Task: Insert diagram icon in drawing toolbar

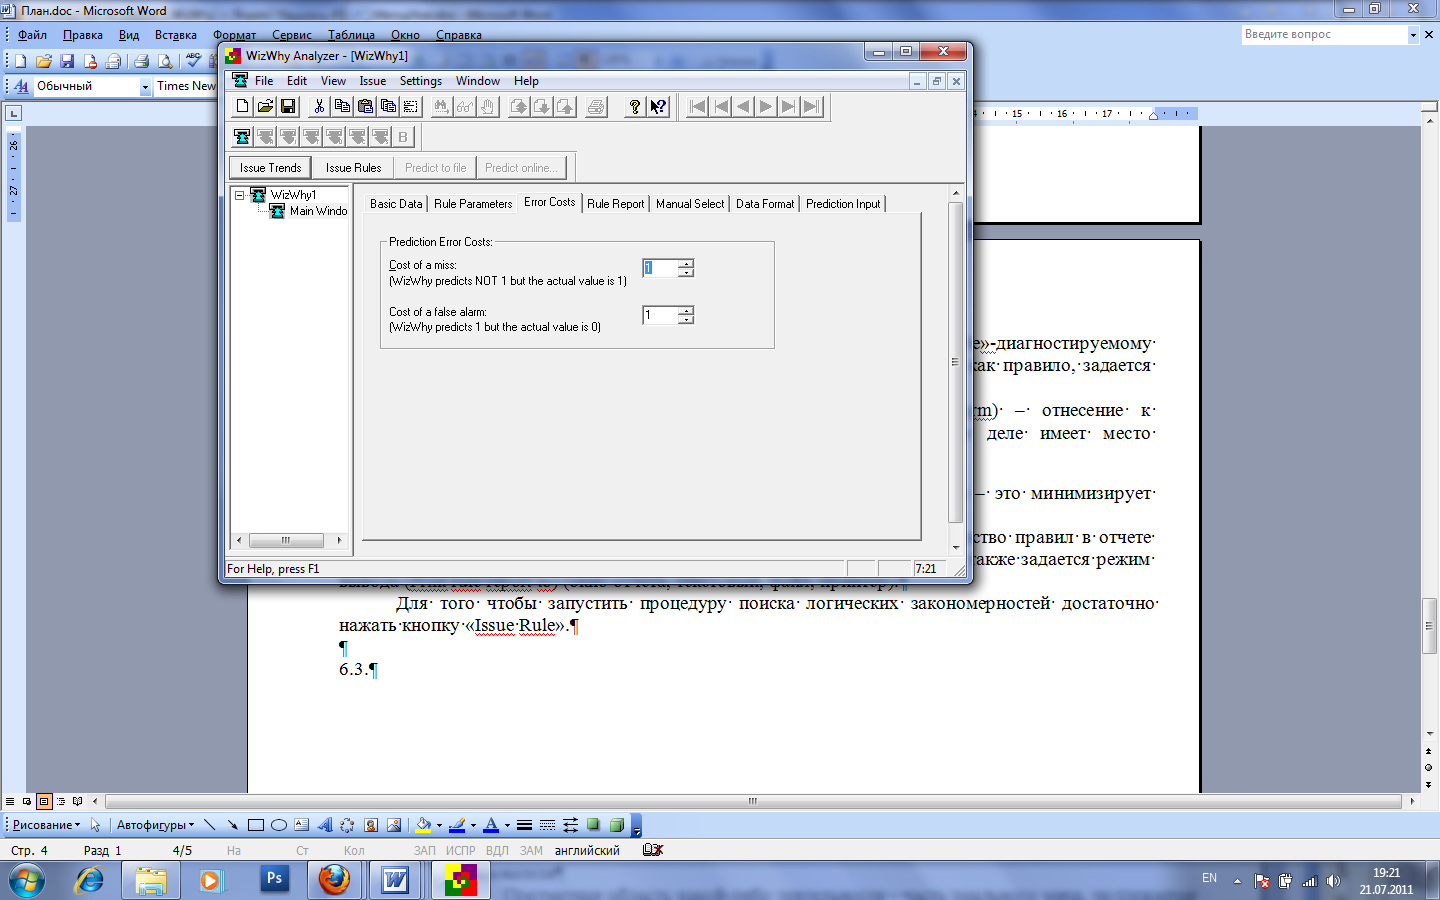Action: click(x=347, y=825)
